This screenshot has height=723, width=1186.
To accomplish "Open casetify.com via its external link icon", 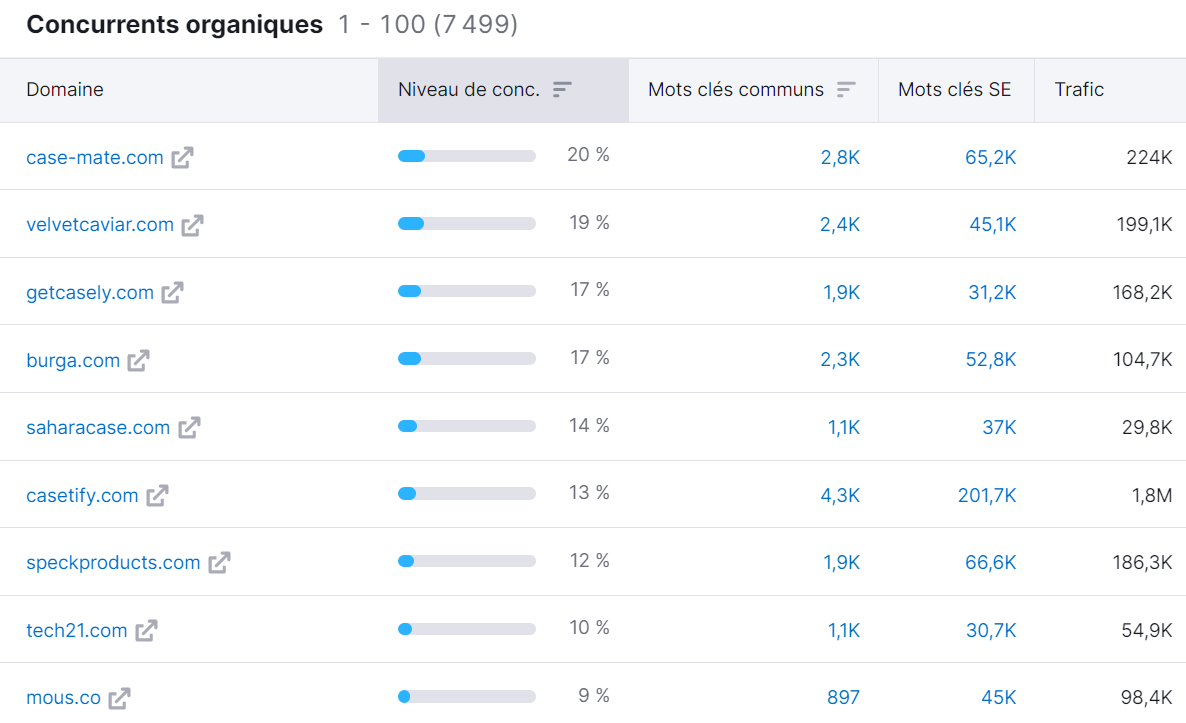I will [x=157, y=494].
